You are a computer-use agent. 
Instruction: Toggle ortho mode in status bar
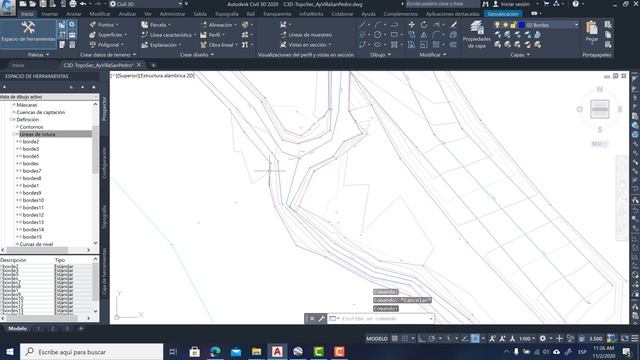coord(422,338)
